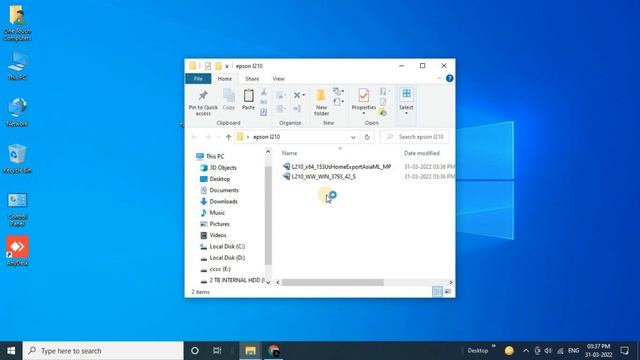Viewport: 640px width, 360px height.
Task: Collapse the ribbon with the chevron
Action: 439,78
